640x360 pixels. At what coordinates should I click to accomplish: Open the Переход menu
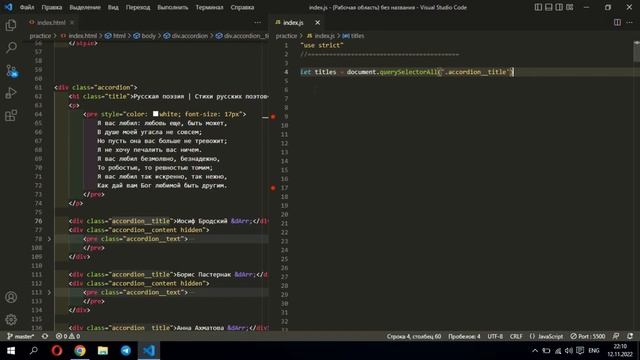(x=138, y=7)
